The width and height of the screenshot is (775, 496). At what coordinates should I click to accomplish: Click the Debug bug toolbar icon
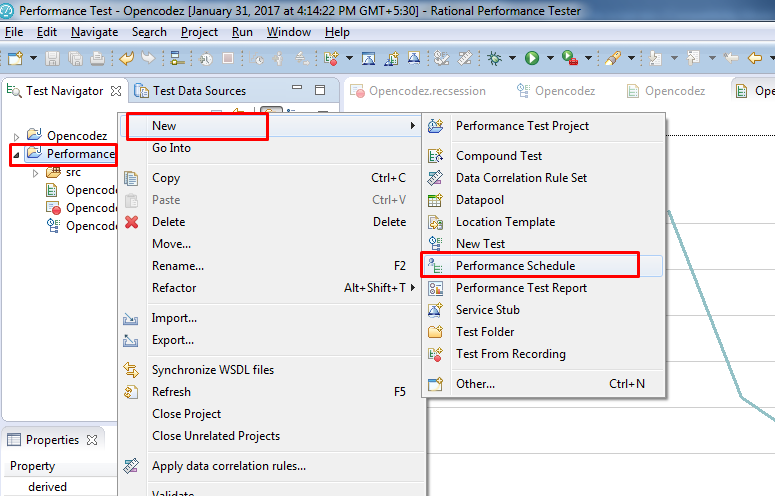pyautogui.click(x=494, y=58)
